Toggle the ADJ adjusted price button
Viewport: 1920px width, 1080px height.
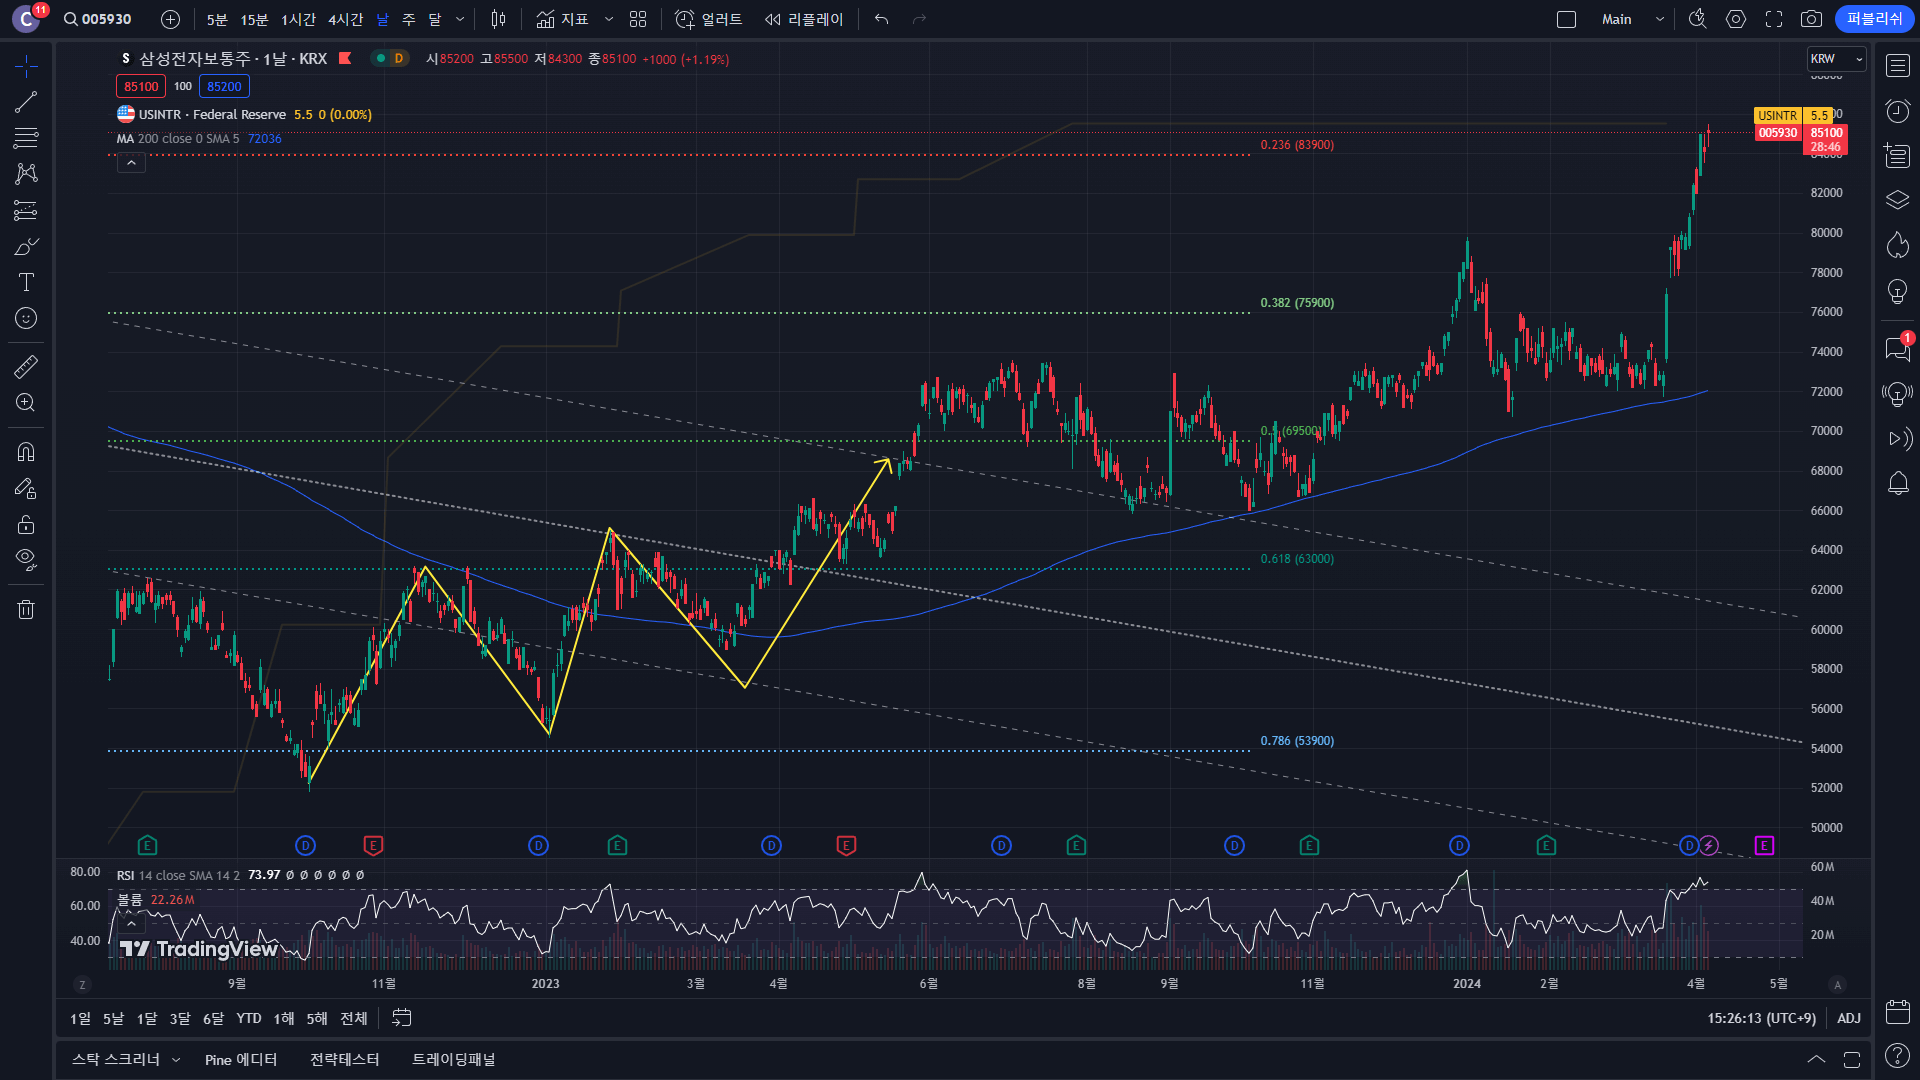[1849, 1018]
